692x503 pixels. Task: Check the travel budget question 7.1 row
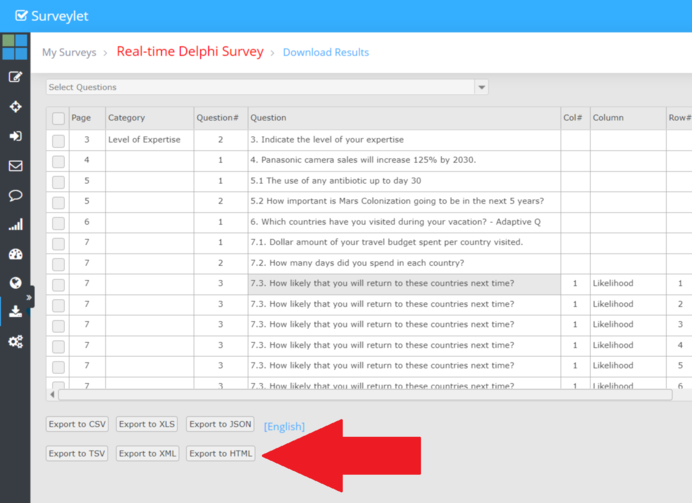coord(58,244)
